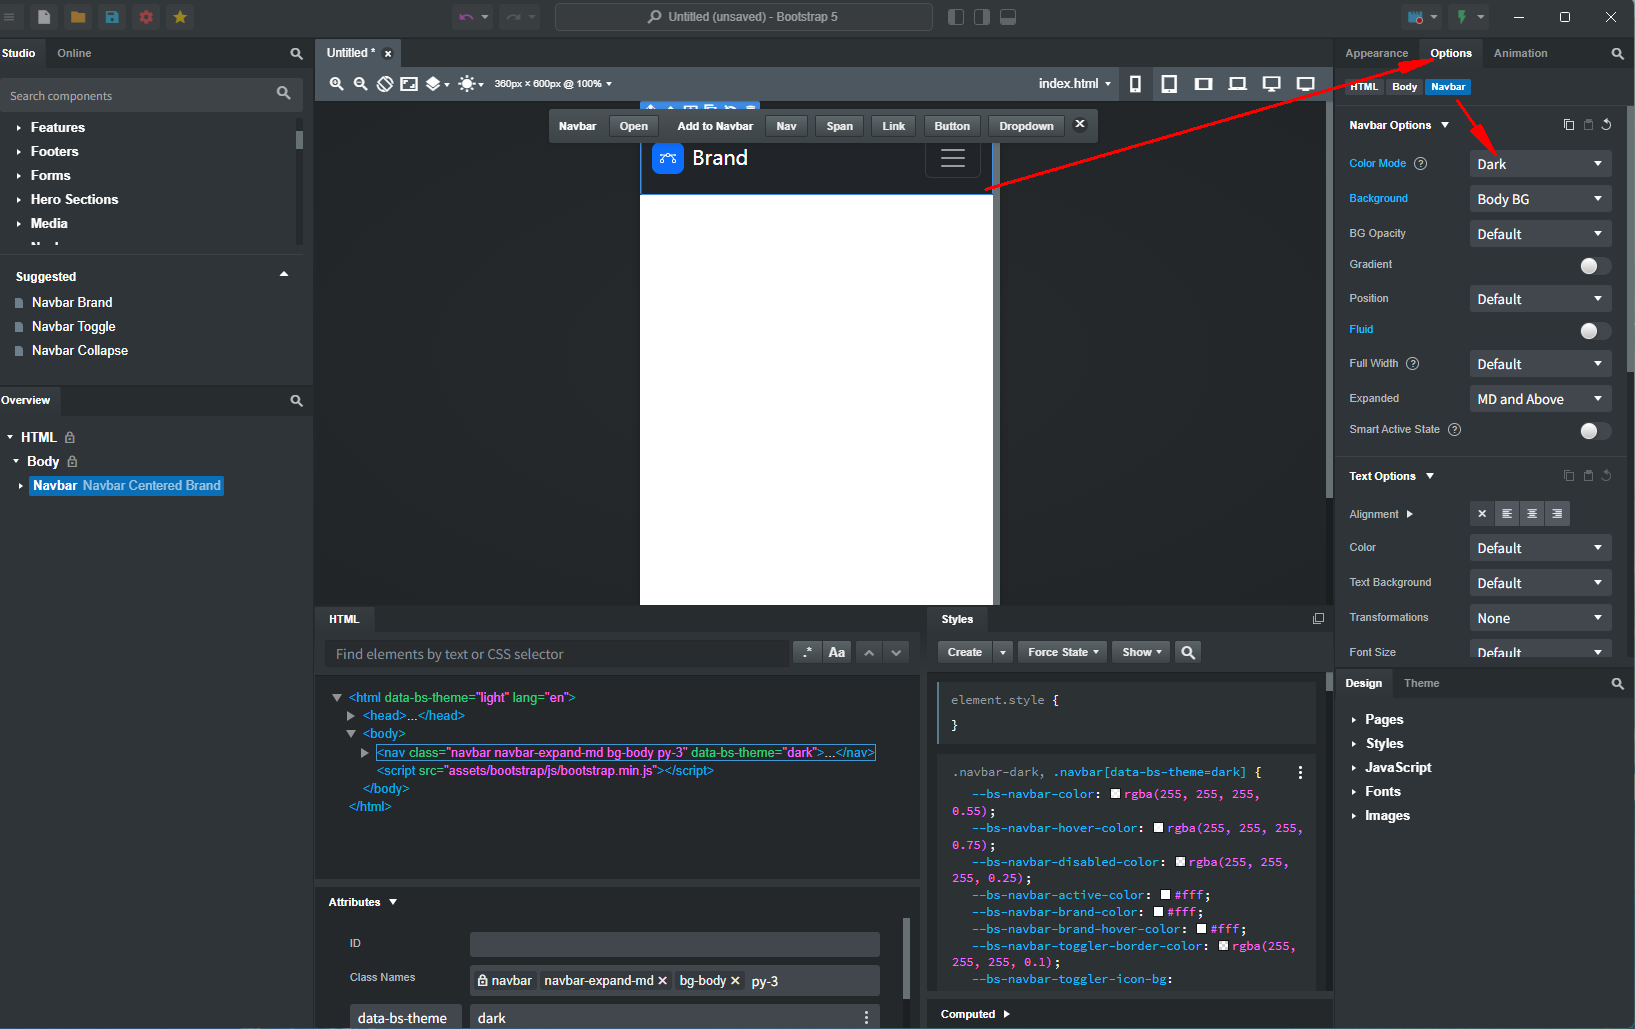Click the navbar-color rgba color swatch
The width and height of the screenshot is (1635, 1029).
point(1115,794)
